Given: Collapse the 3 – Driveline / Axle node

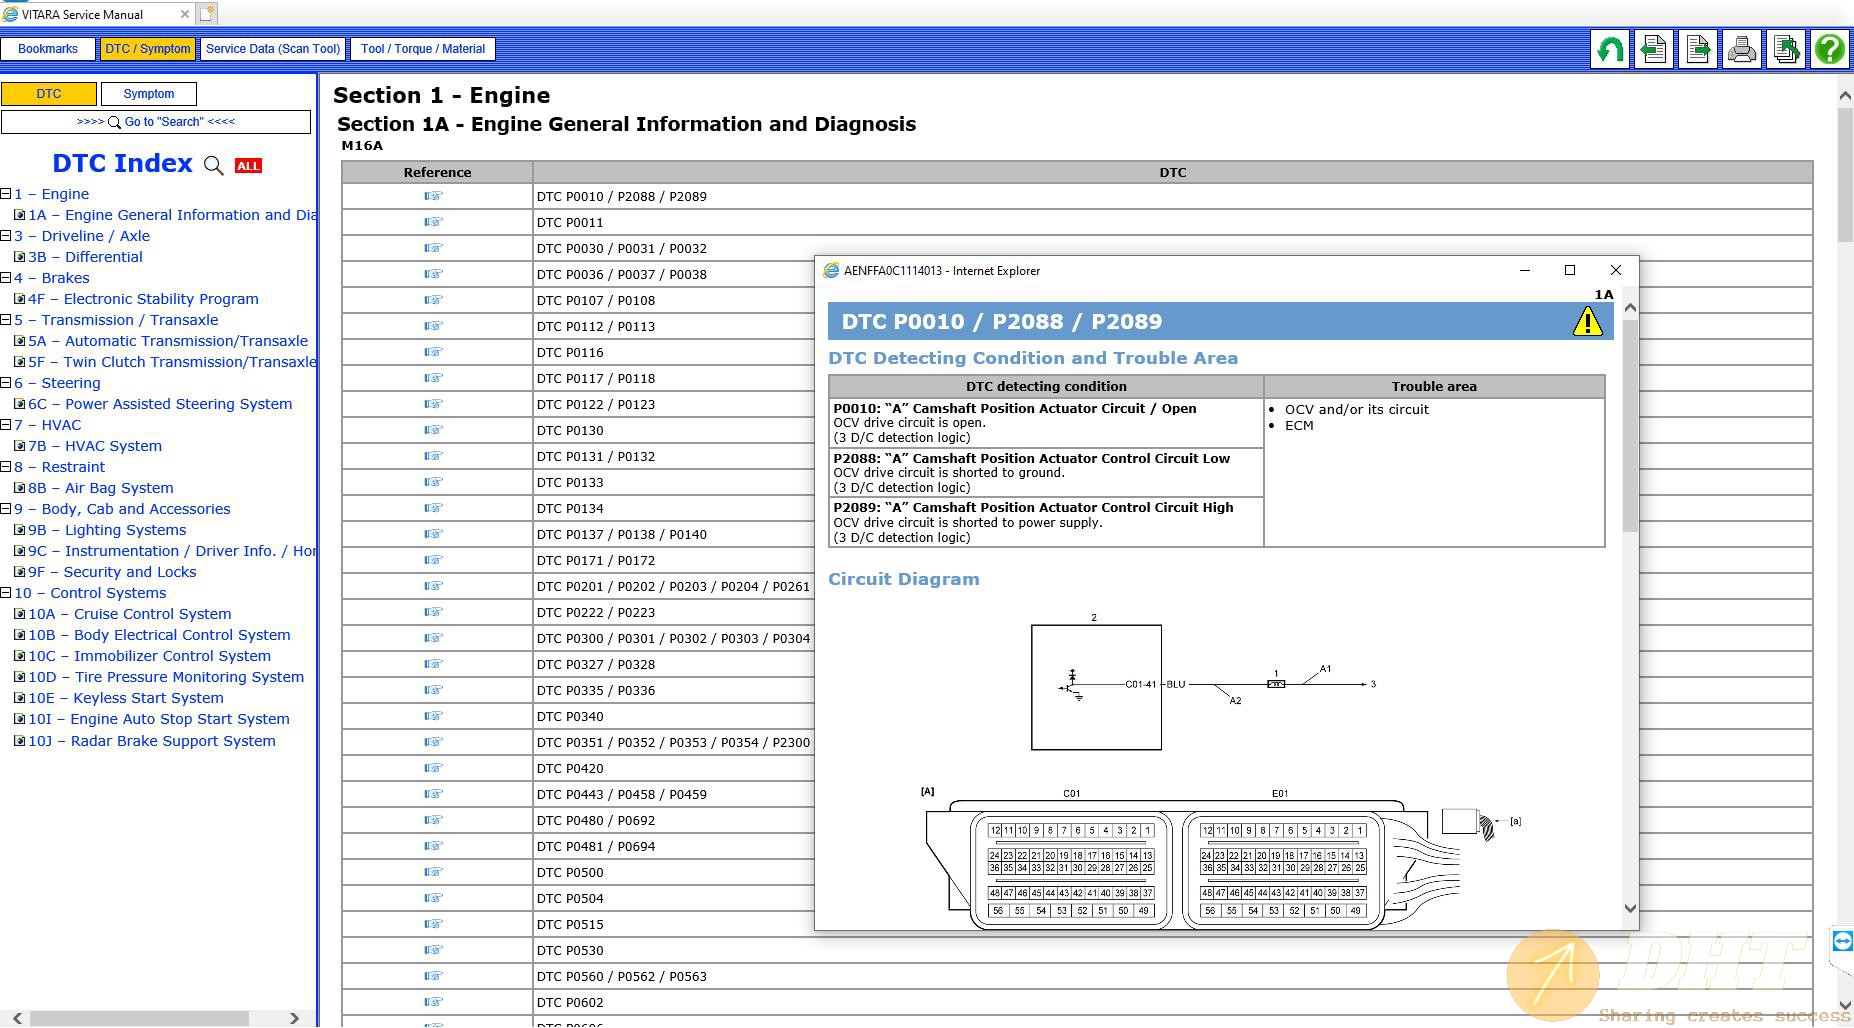Looking at the screenshot, I should [x=6, y=236].
